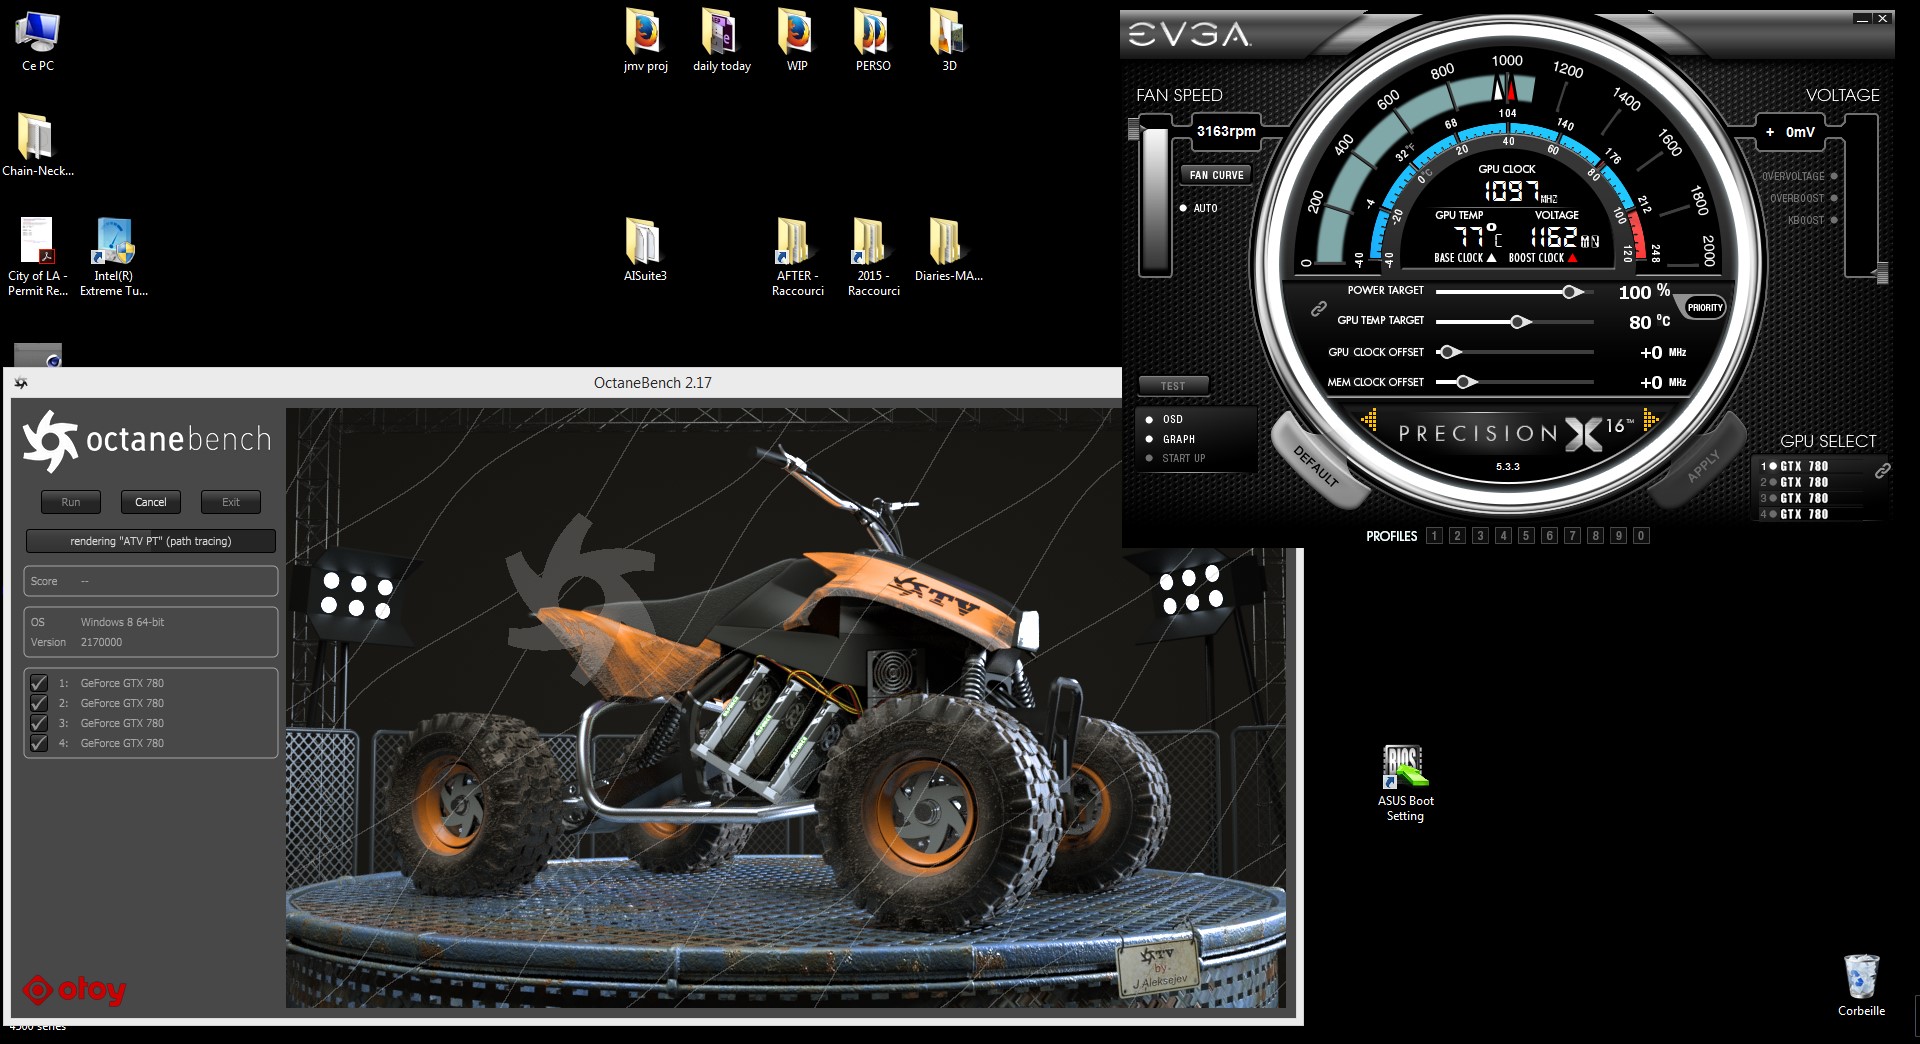This screenshot has height=1044, width=1920.
Task: Select profile slot 2
Action: (1457, 536)
